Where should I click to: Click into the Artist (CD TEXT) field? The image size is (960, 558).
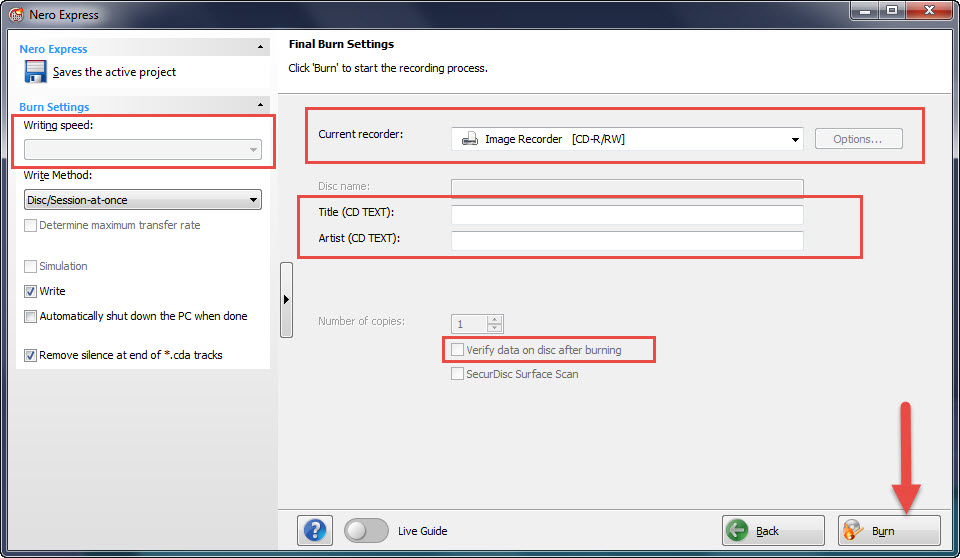(x=627, y=241)
